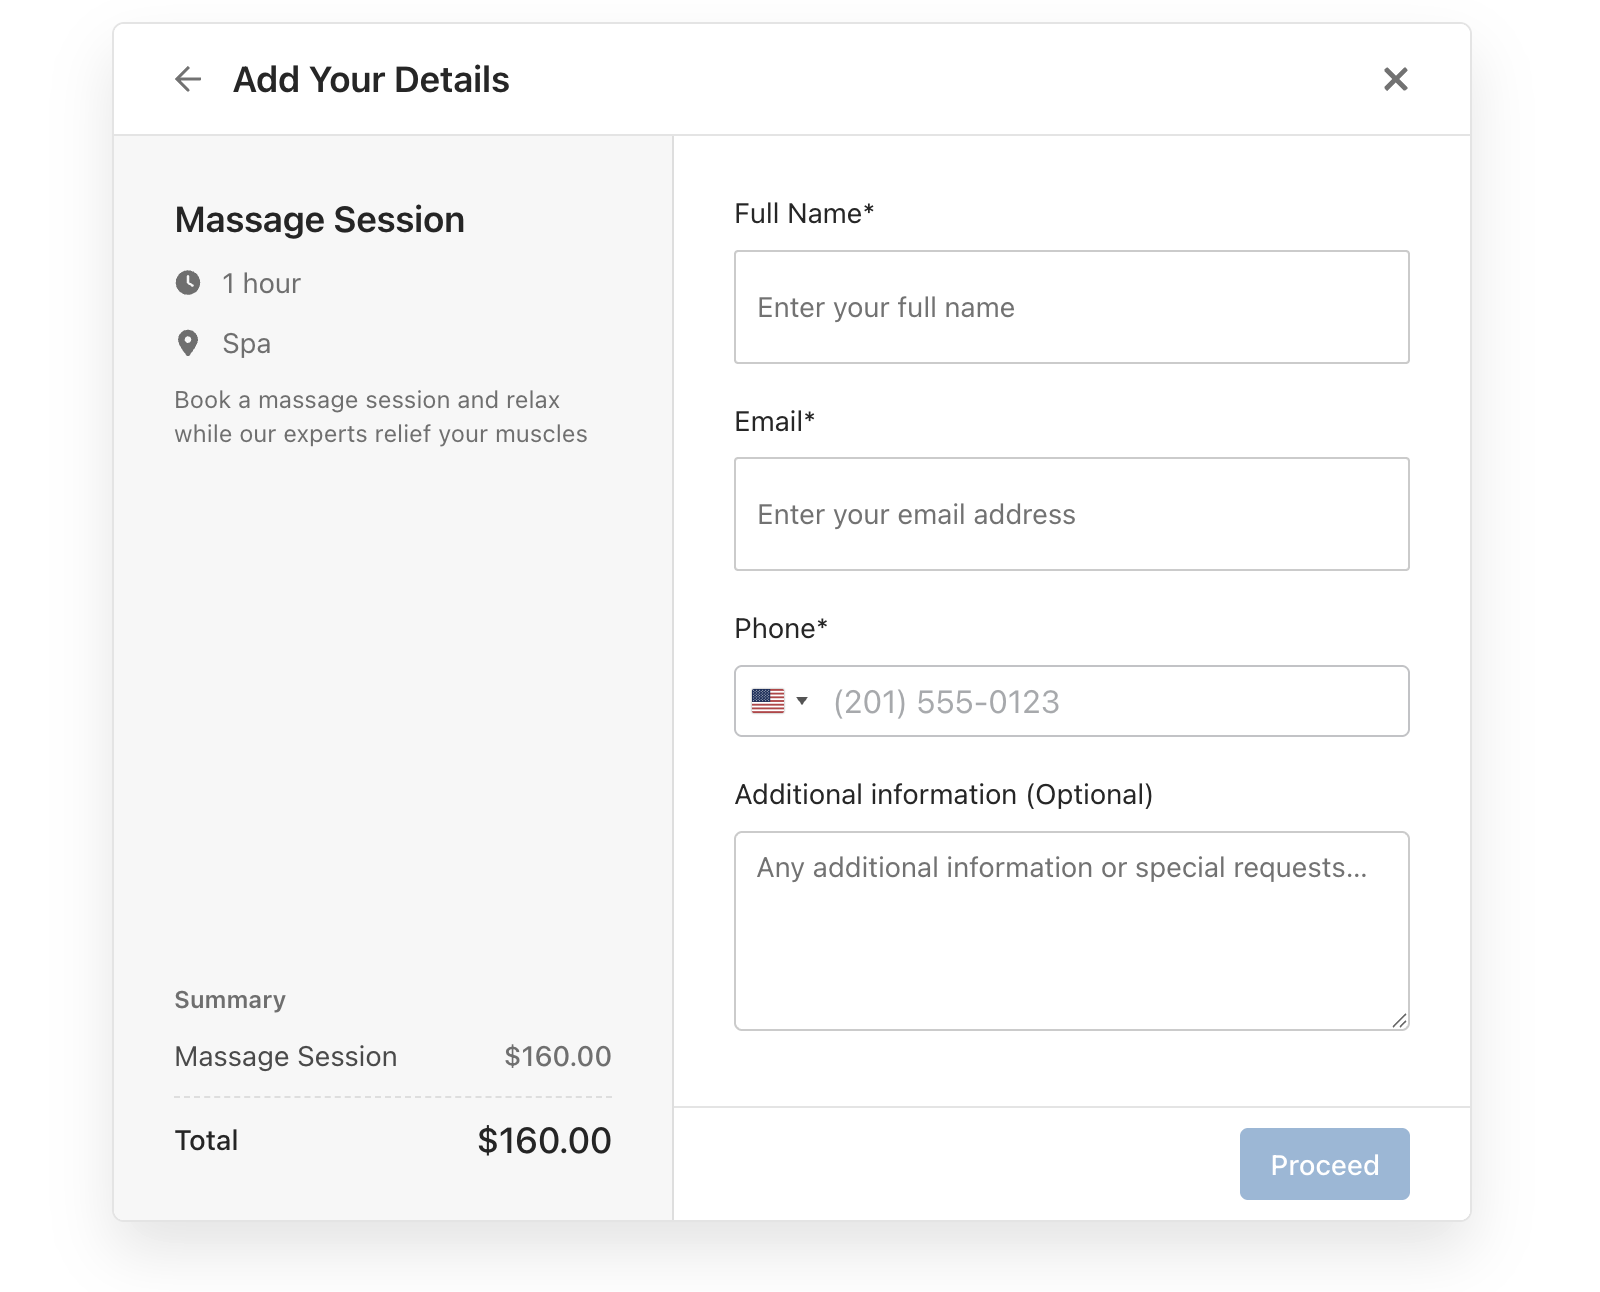The image size is (1600, 1292).
Task: Click the Massage Session heading
Action: tap(319, 220)
